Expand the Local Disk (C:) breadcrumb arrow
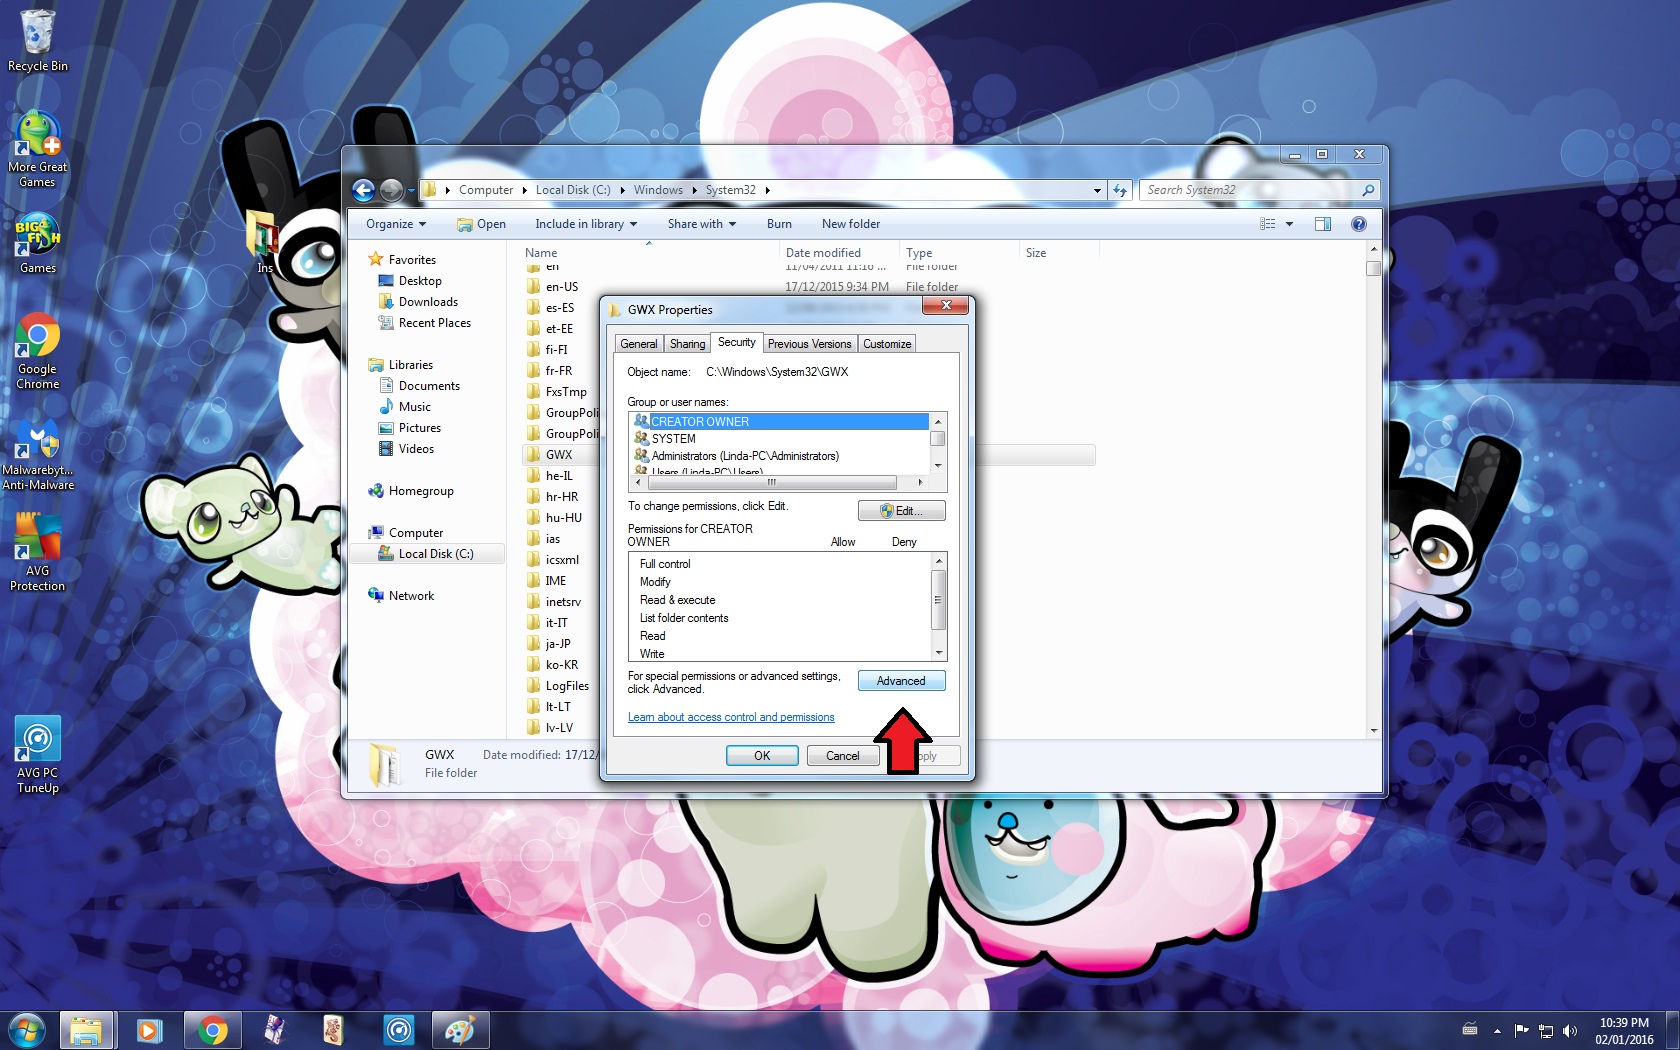Image resolution: width=1680 pixels, height=1050 pixels. point(622,190)
